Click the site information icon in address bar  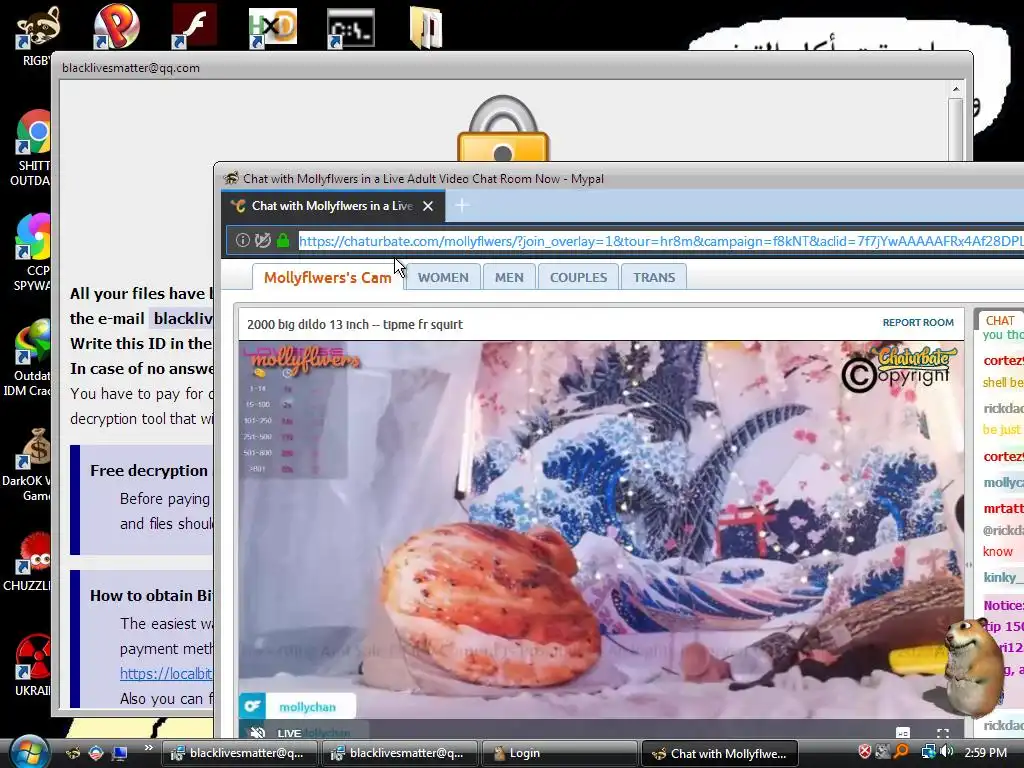coord(242,240)
